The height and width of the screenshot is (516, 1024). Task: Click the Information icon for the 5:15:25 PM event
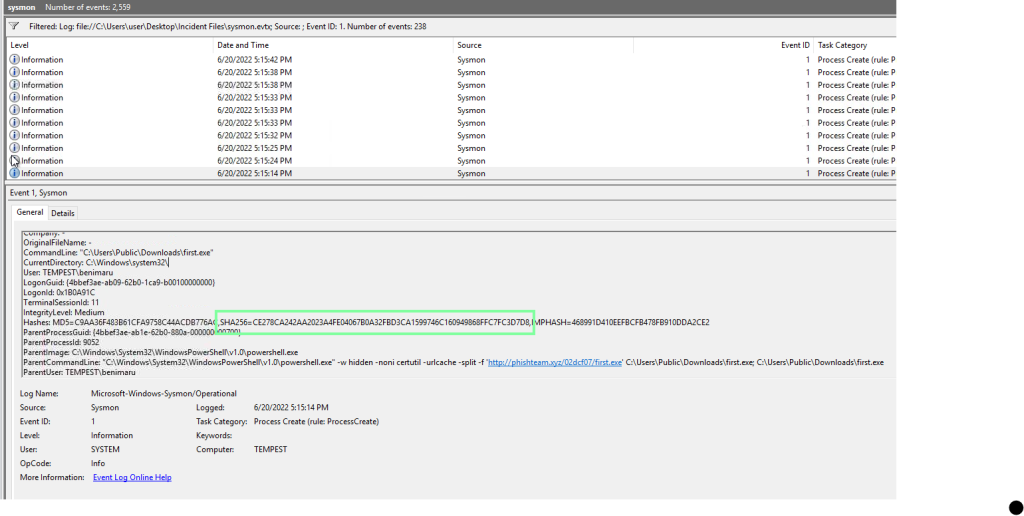[14, 148]
